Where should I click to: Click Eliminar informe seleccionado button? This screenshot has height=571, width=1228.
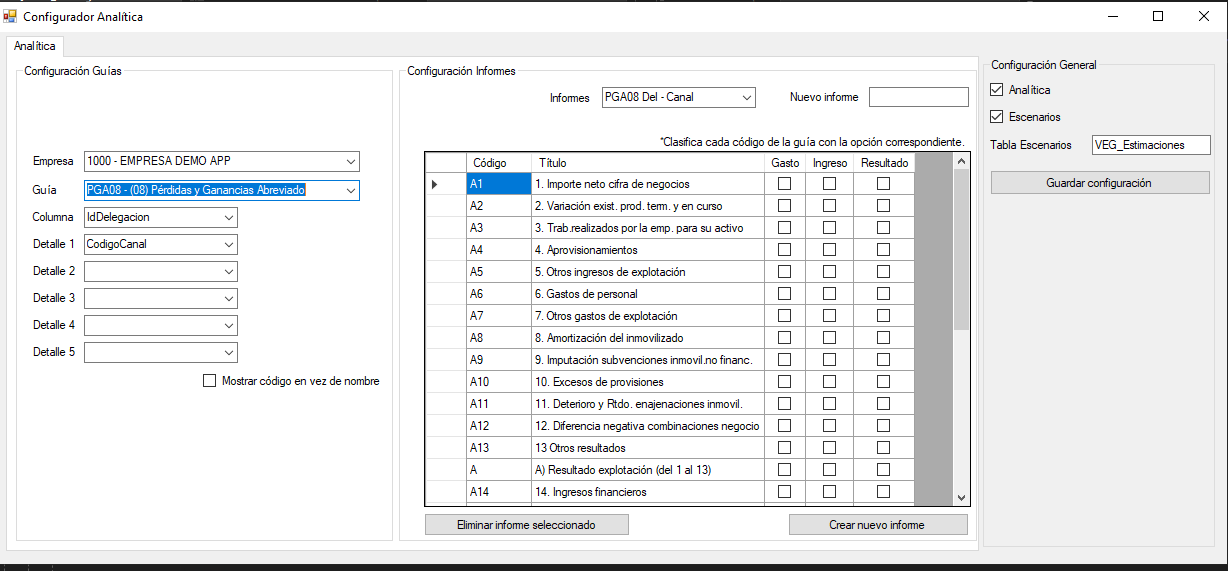tap(526, 525)
